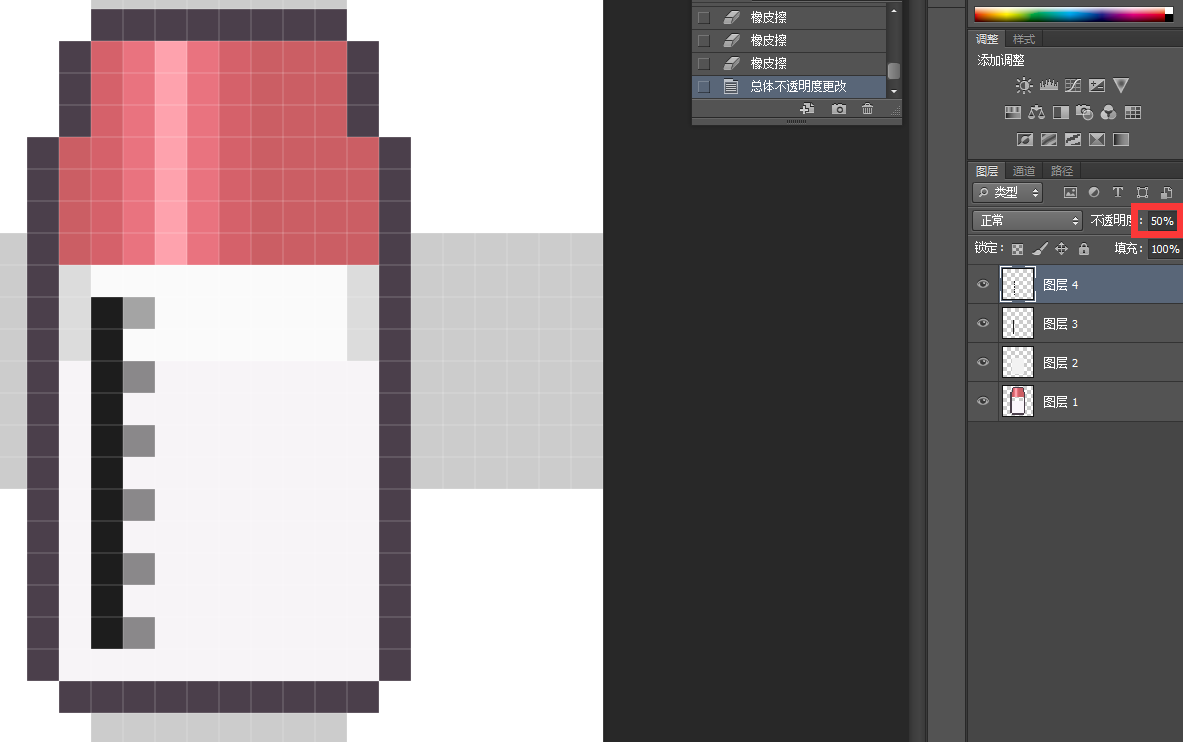Hide 图层 2 using its eye icon

click(983, 362)
